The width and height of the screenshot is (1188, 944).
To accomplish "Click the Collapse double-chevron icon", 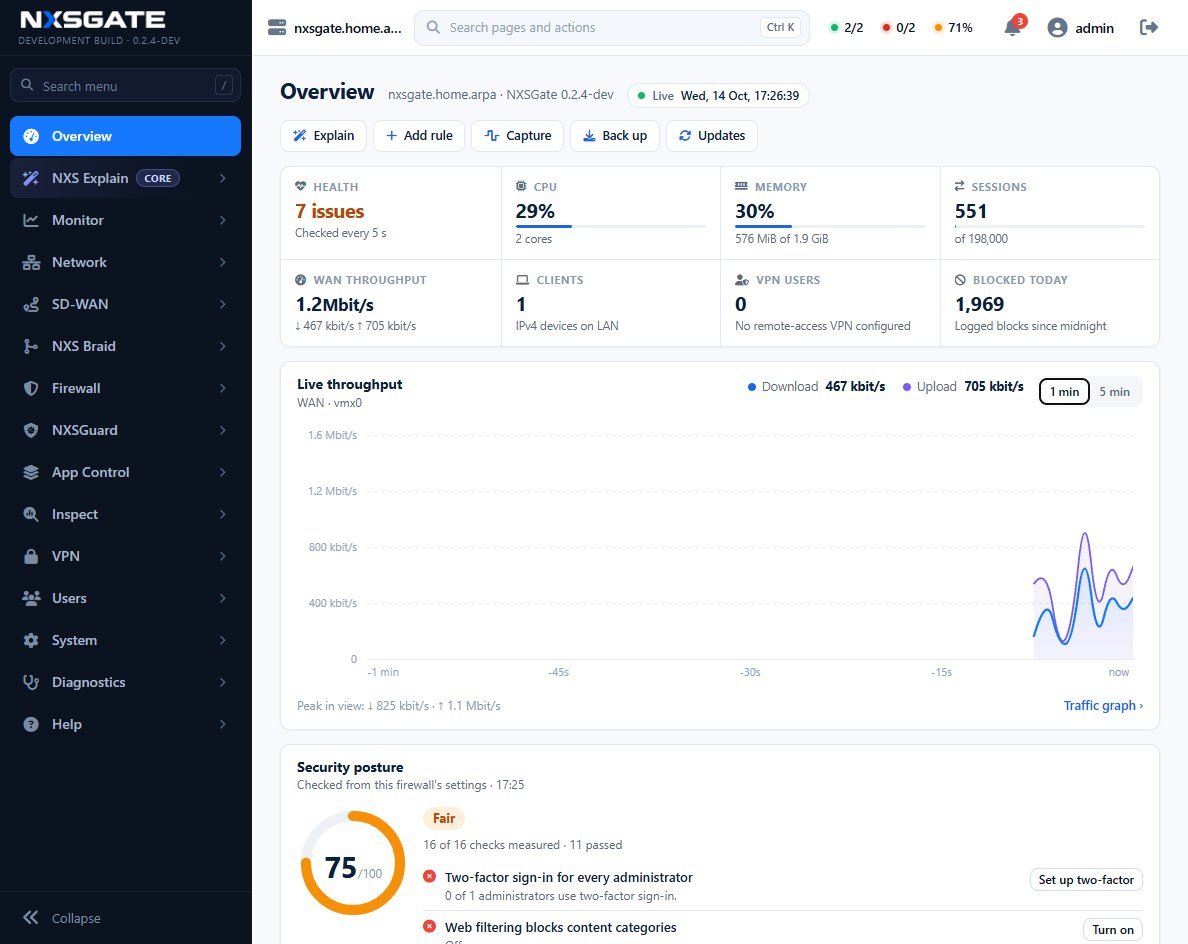I will tap(30, 917).
